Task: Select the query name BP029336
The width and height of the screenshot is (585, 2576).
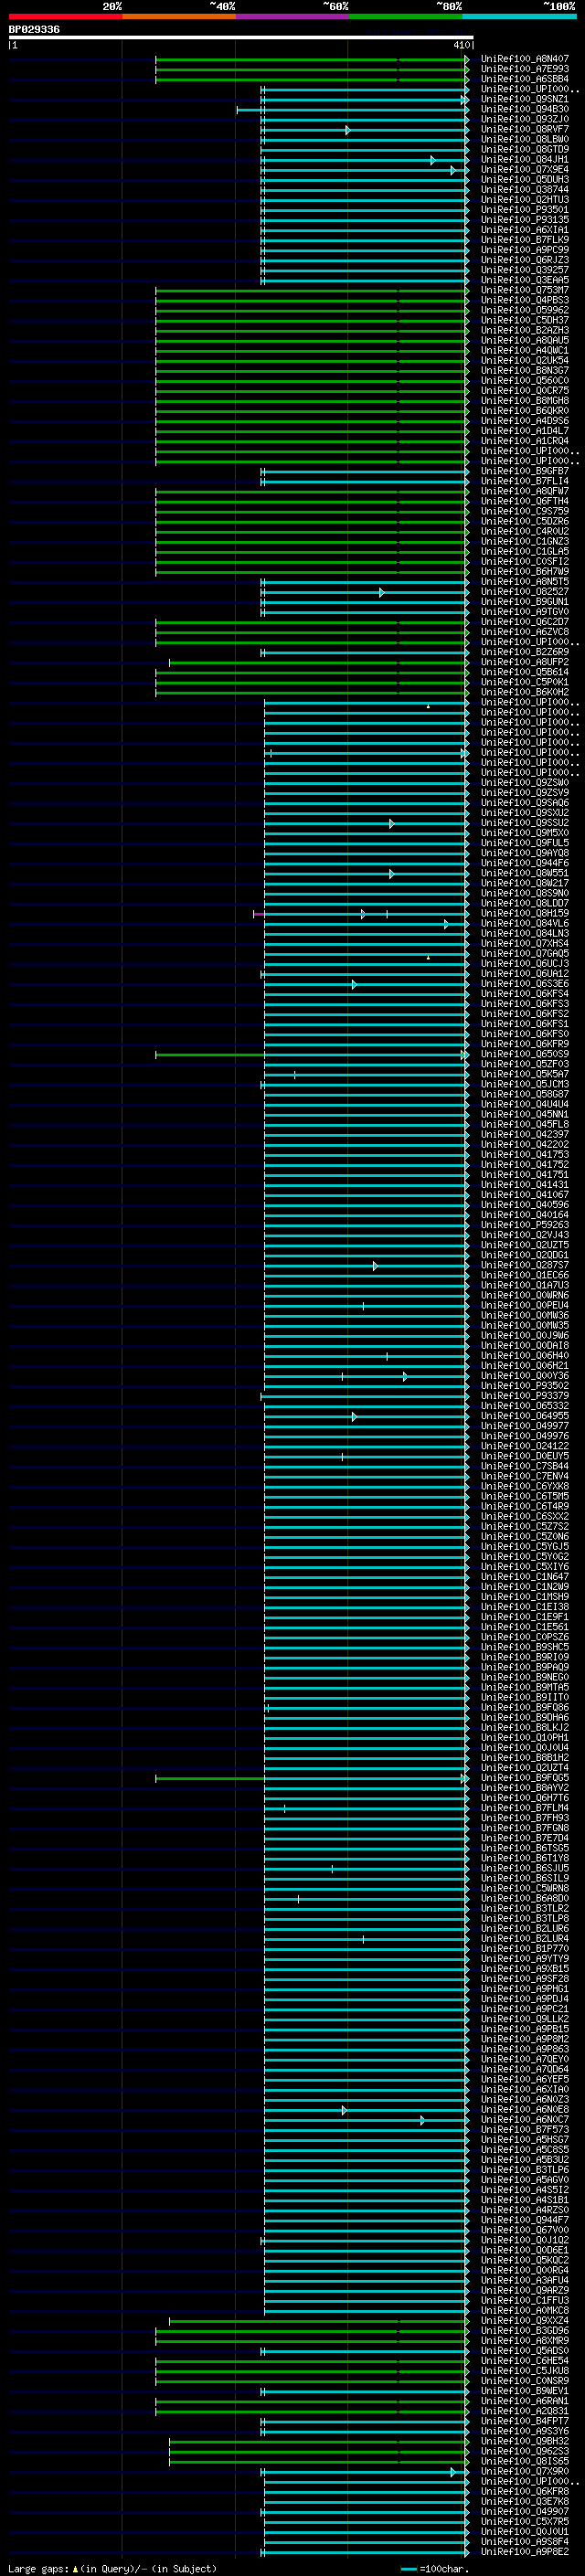Action: [x=34, y=29]
